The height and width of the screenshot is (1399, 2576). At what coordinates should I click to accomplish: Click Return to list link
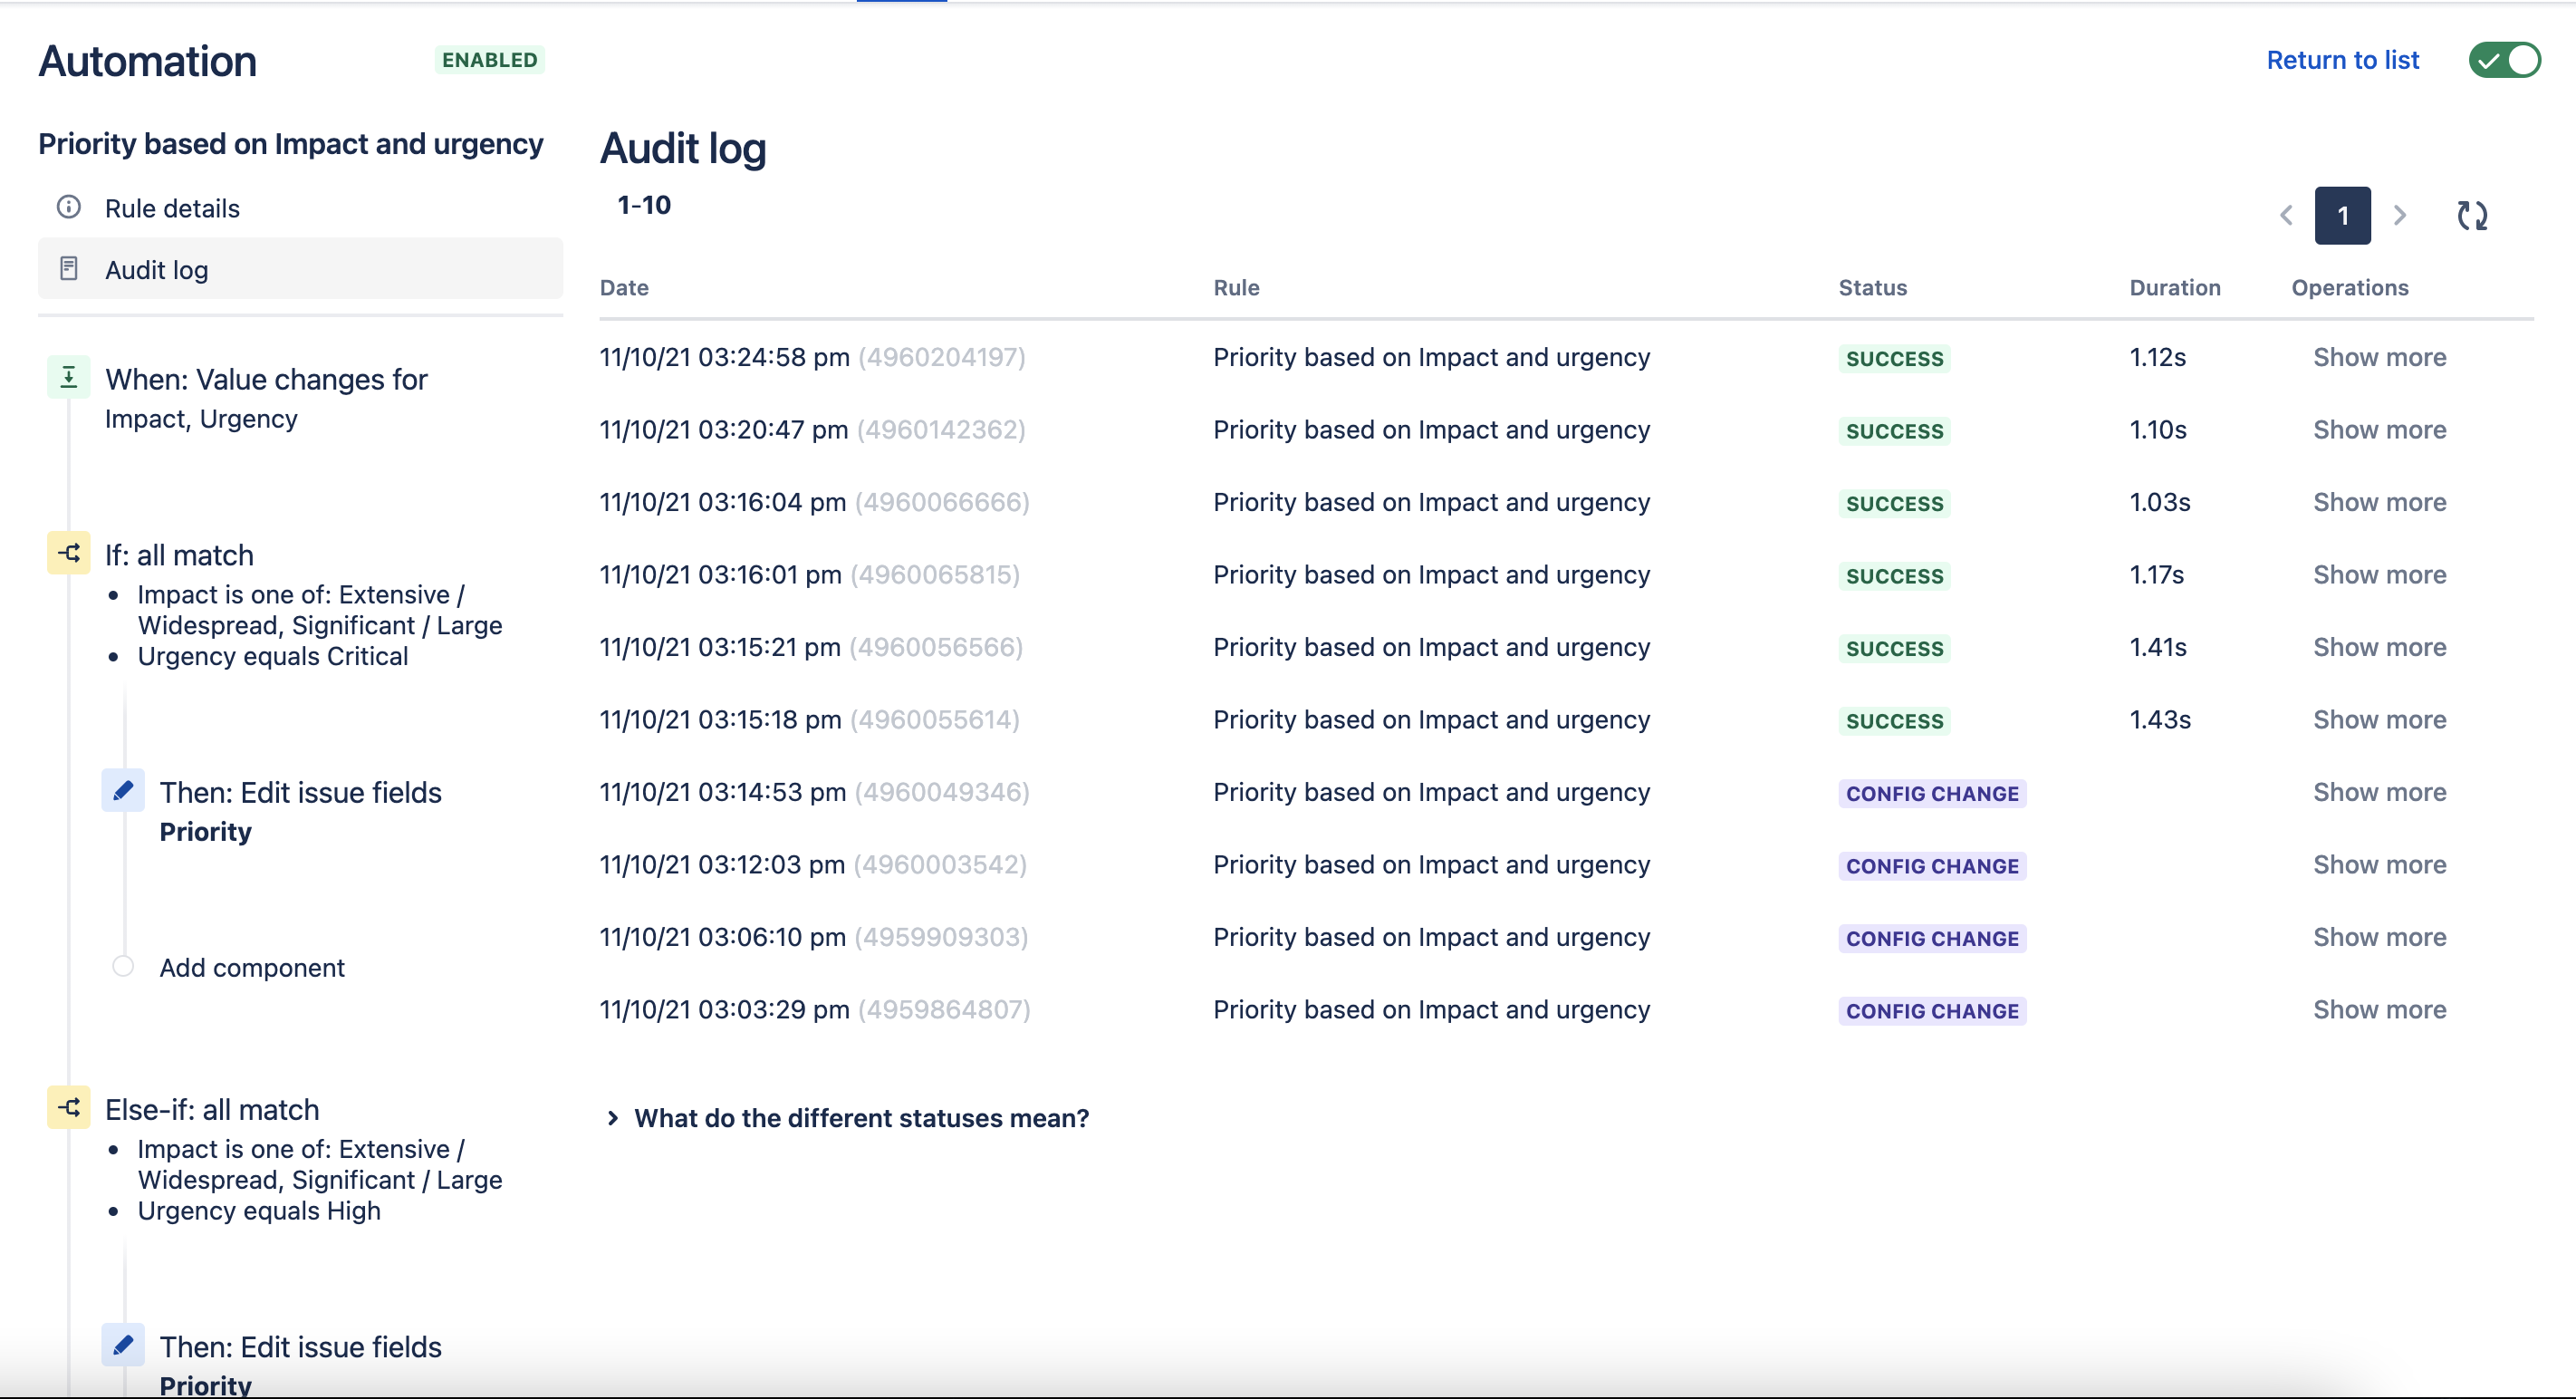[2342, 60]
